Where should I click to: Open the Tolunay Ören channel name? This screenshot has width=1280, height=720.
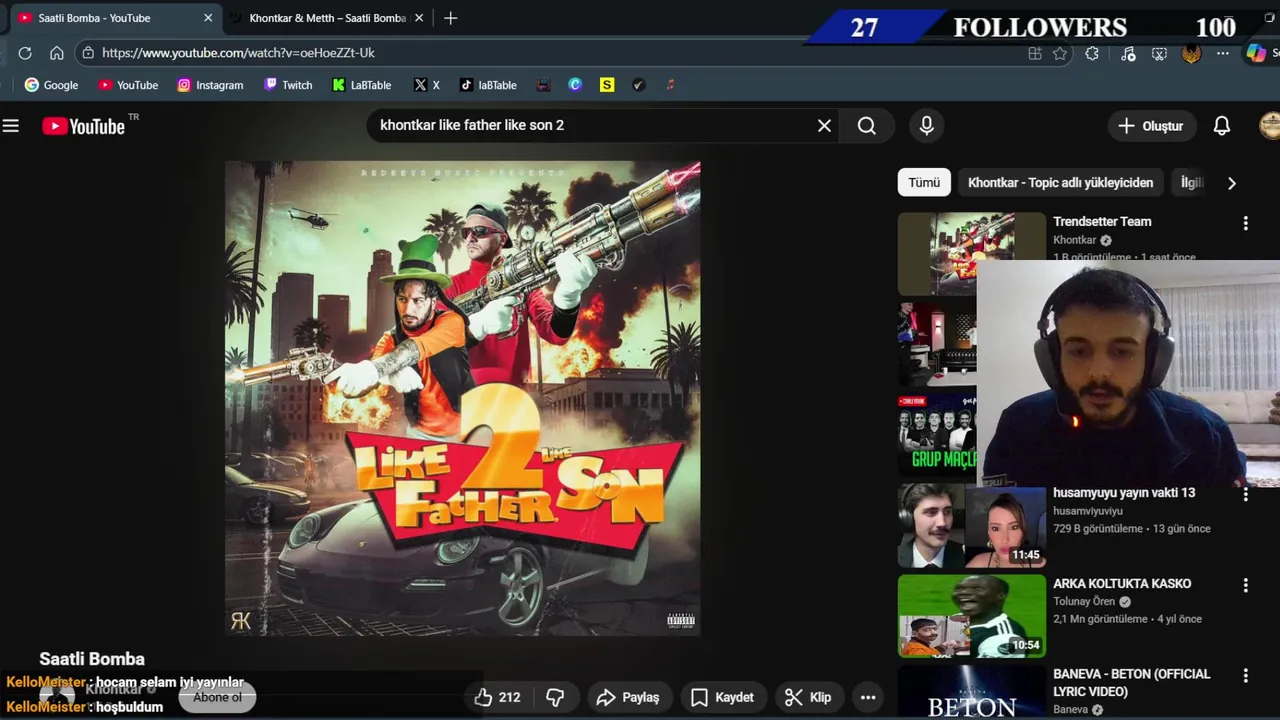(x=1084, y=601)
